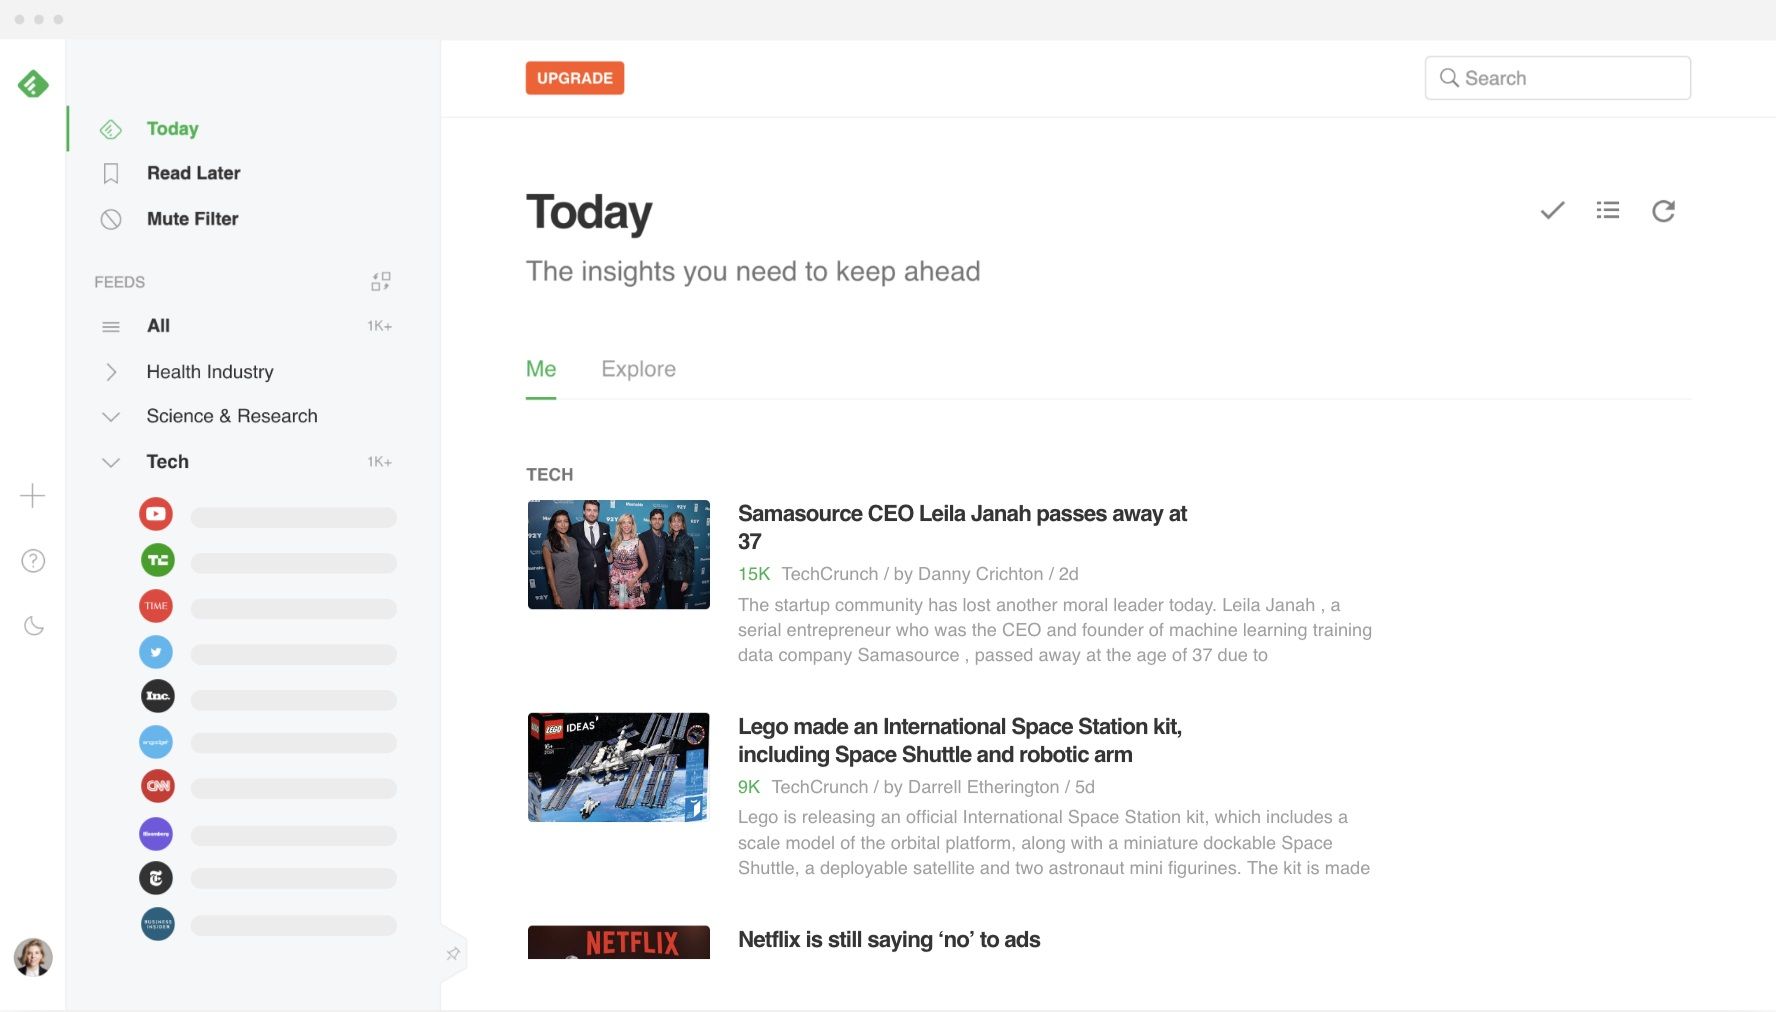Refresh the Today feed
Viewport: 1776px width, 1012px height.
click(1663, 210)
